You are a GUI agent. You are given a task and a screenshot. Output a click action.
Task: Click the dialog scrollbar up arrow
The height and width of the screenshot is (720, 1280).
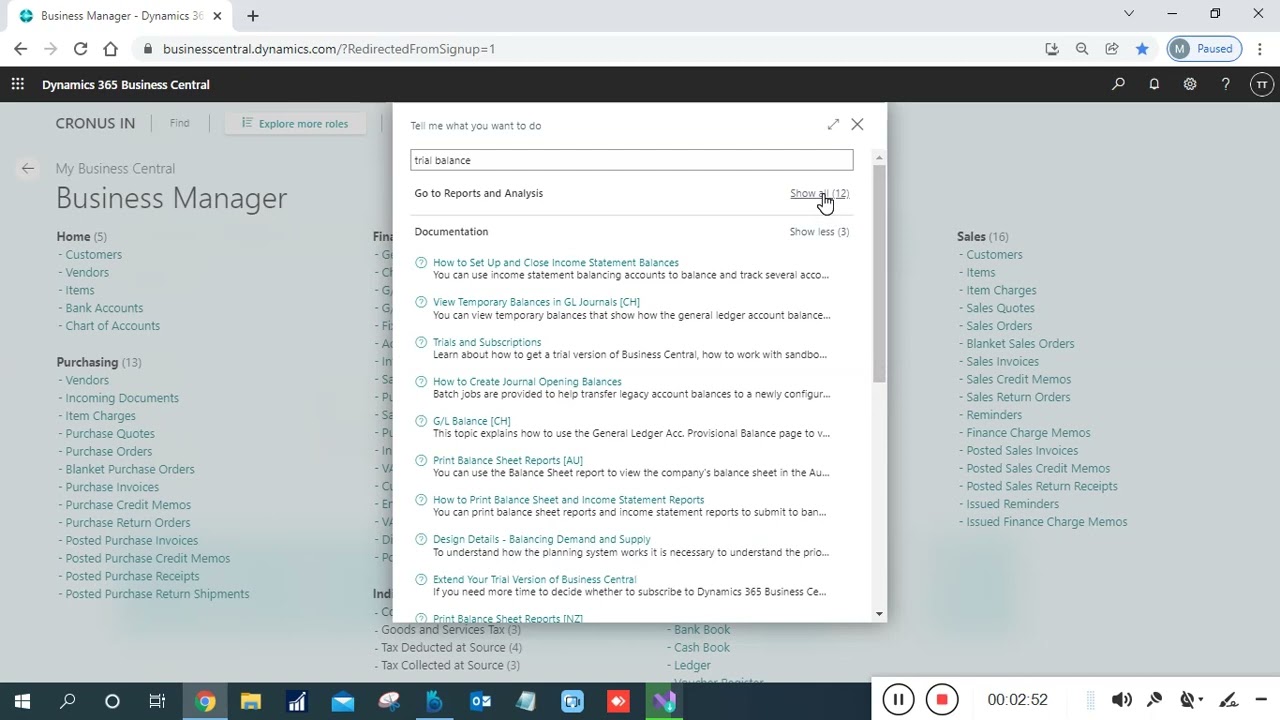pos(879,158)
